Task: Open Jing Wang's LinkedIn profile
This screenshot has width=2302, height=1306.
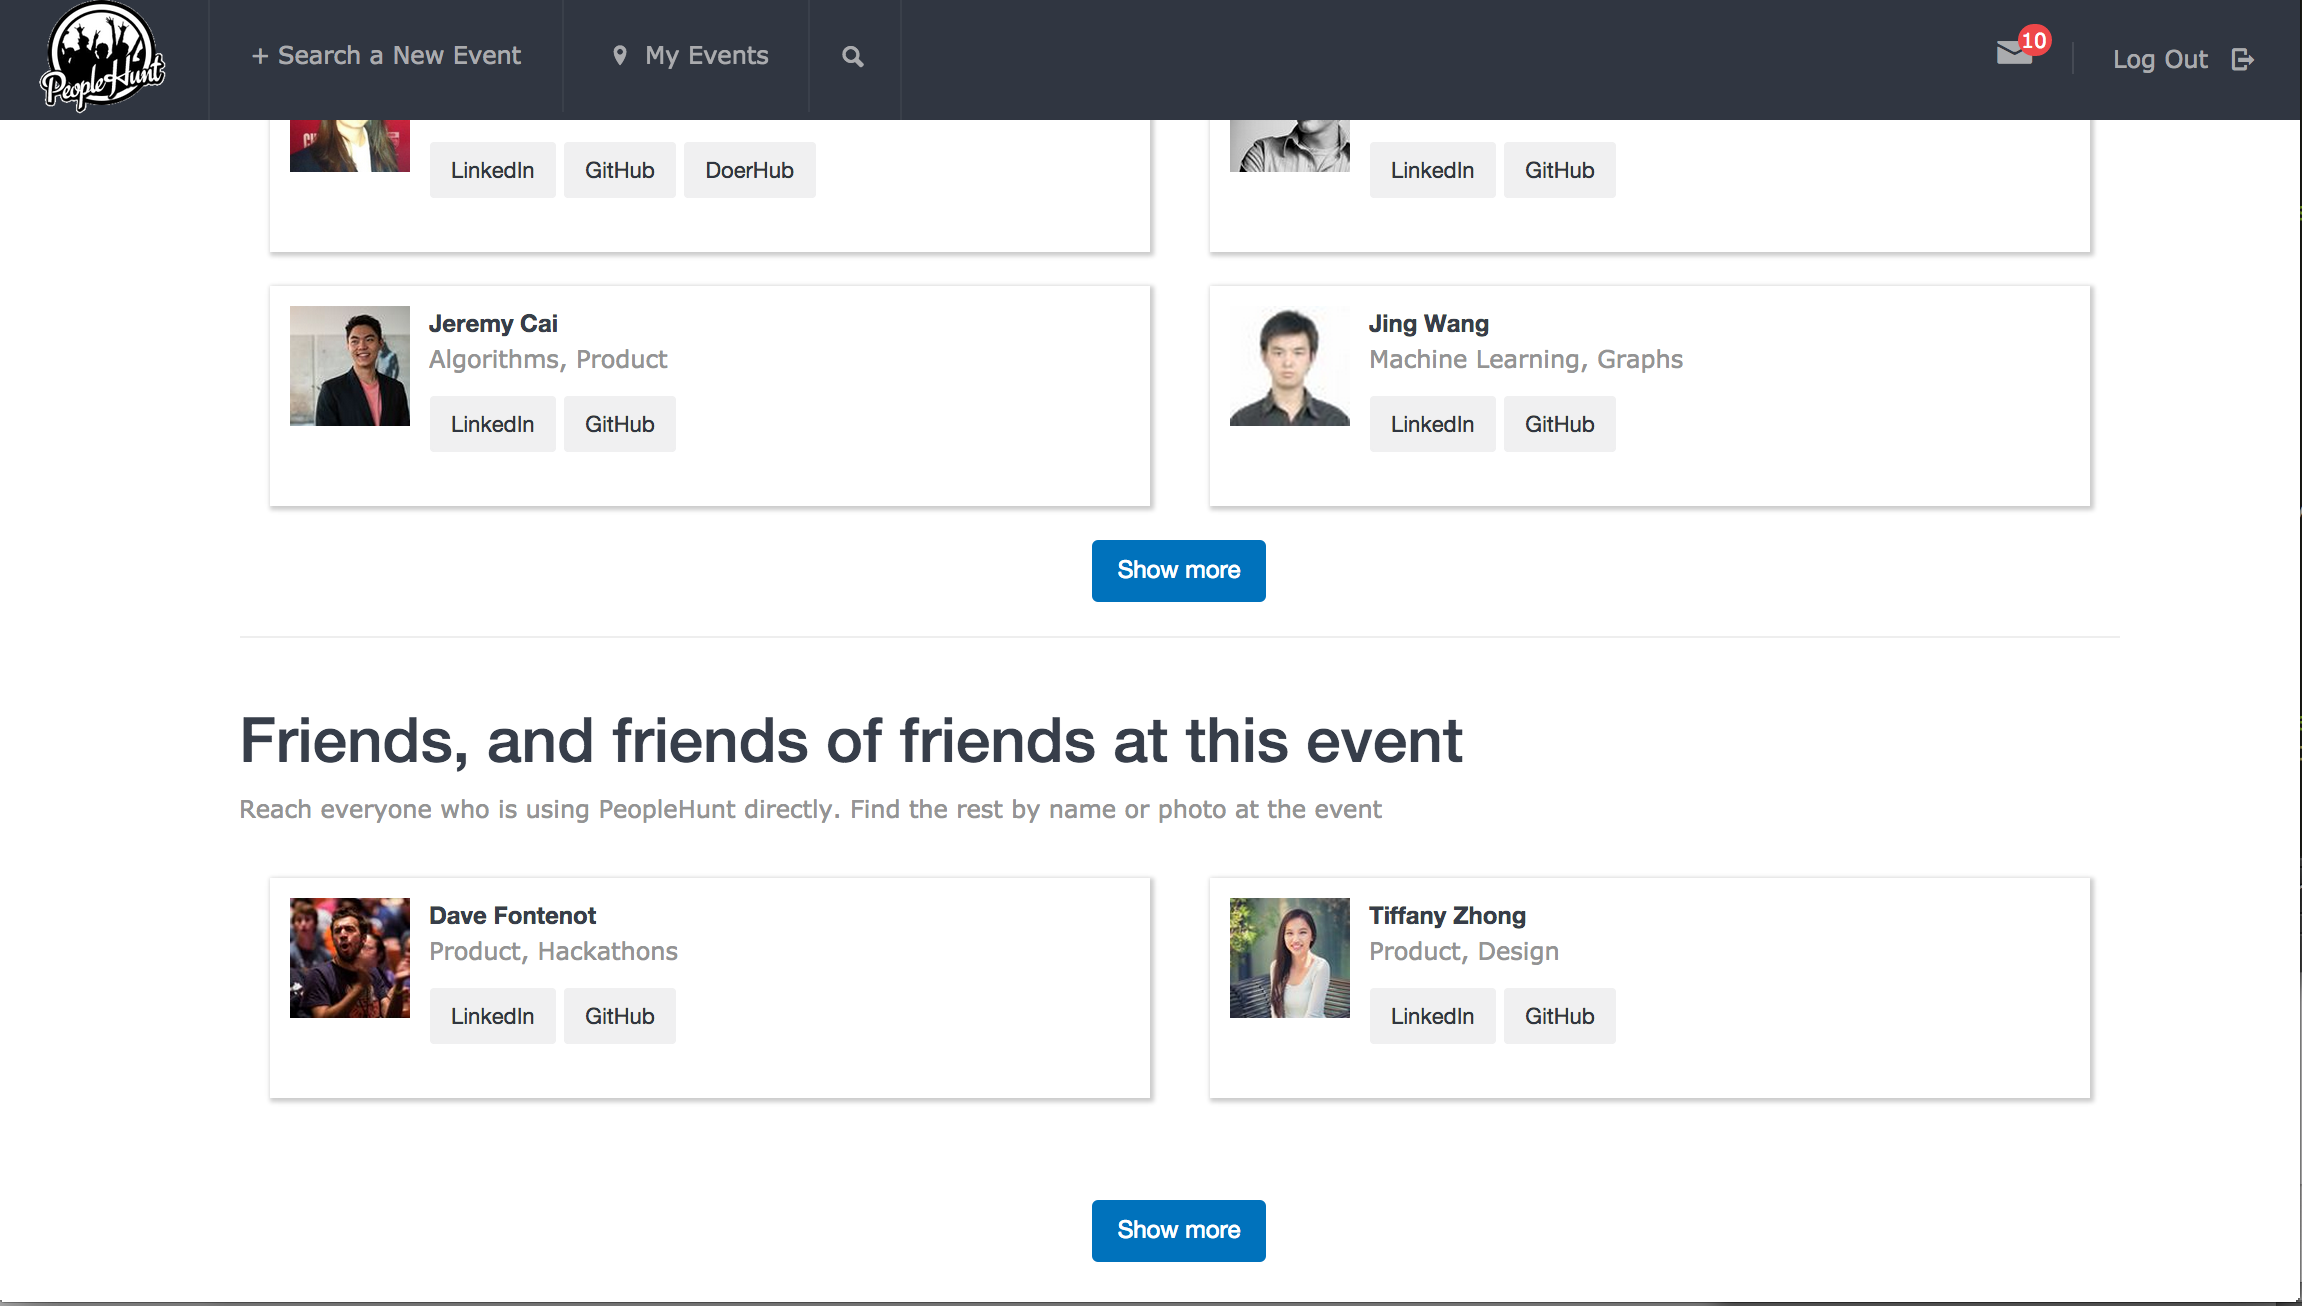Action: click(x=1432, y=424)
